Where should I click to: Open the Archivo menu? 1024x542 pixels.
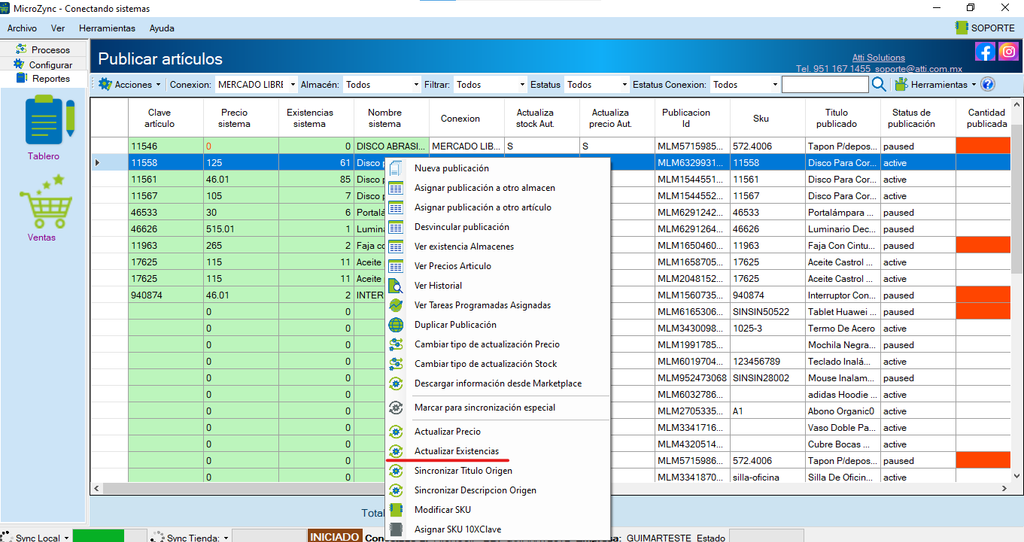pos(22,28)
